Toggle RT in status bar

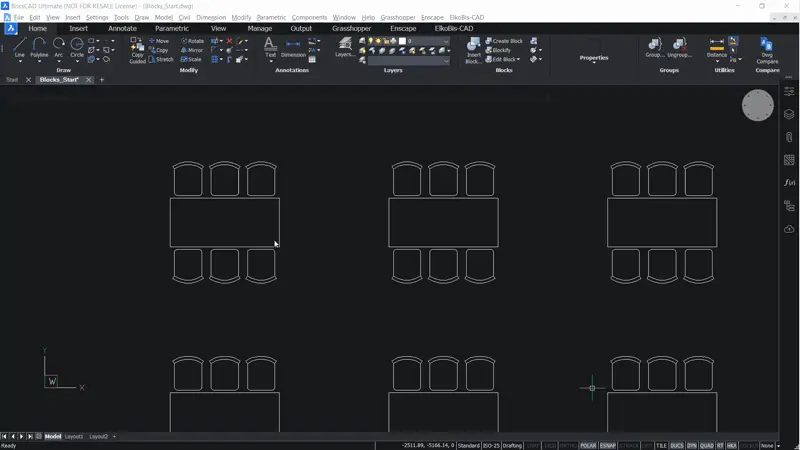point(720,445)
